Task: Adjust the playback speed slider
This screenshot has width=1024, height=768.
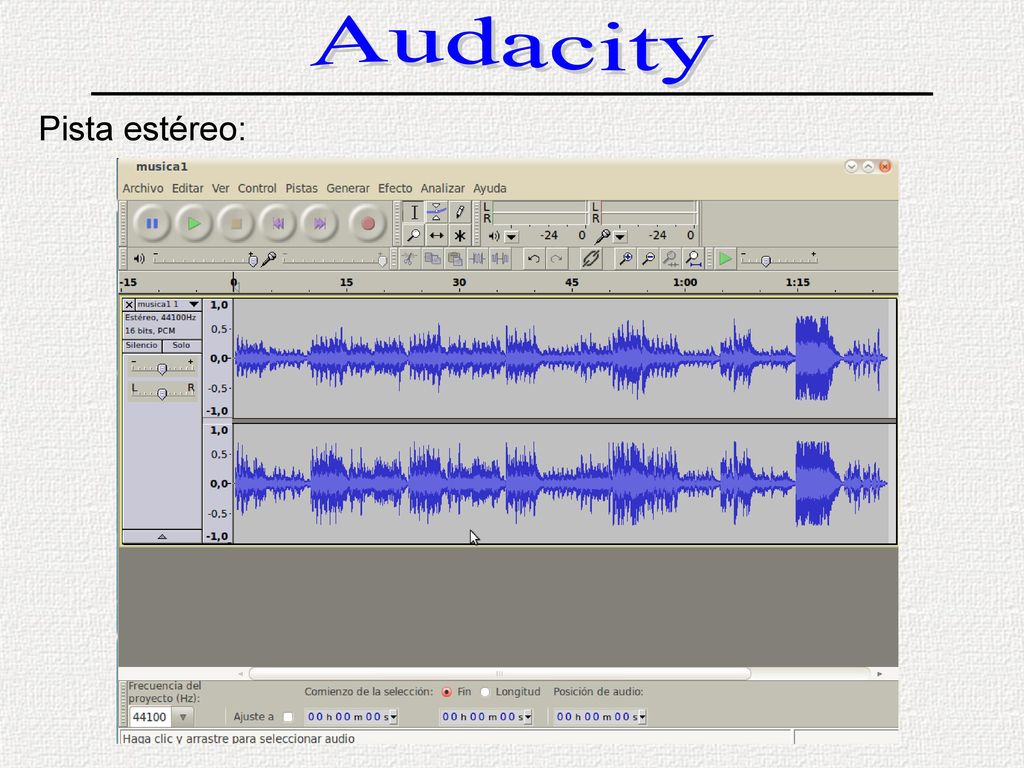Action: coord(778,259)
